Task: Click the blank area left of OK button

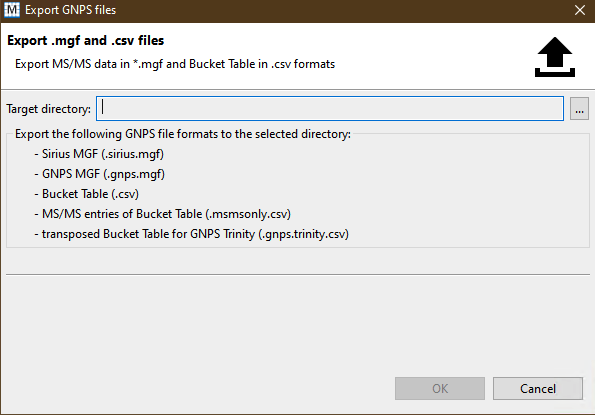Action: (197, 388)
